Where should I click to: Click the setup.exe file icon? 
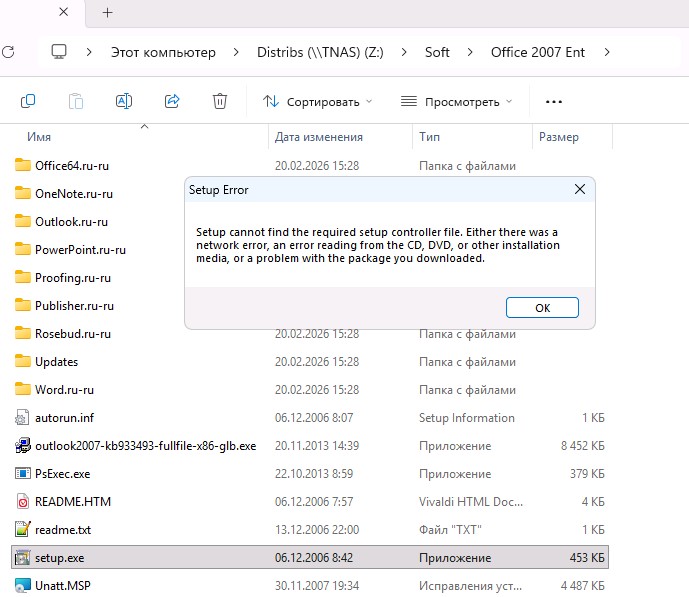coord(23,557)
